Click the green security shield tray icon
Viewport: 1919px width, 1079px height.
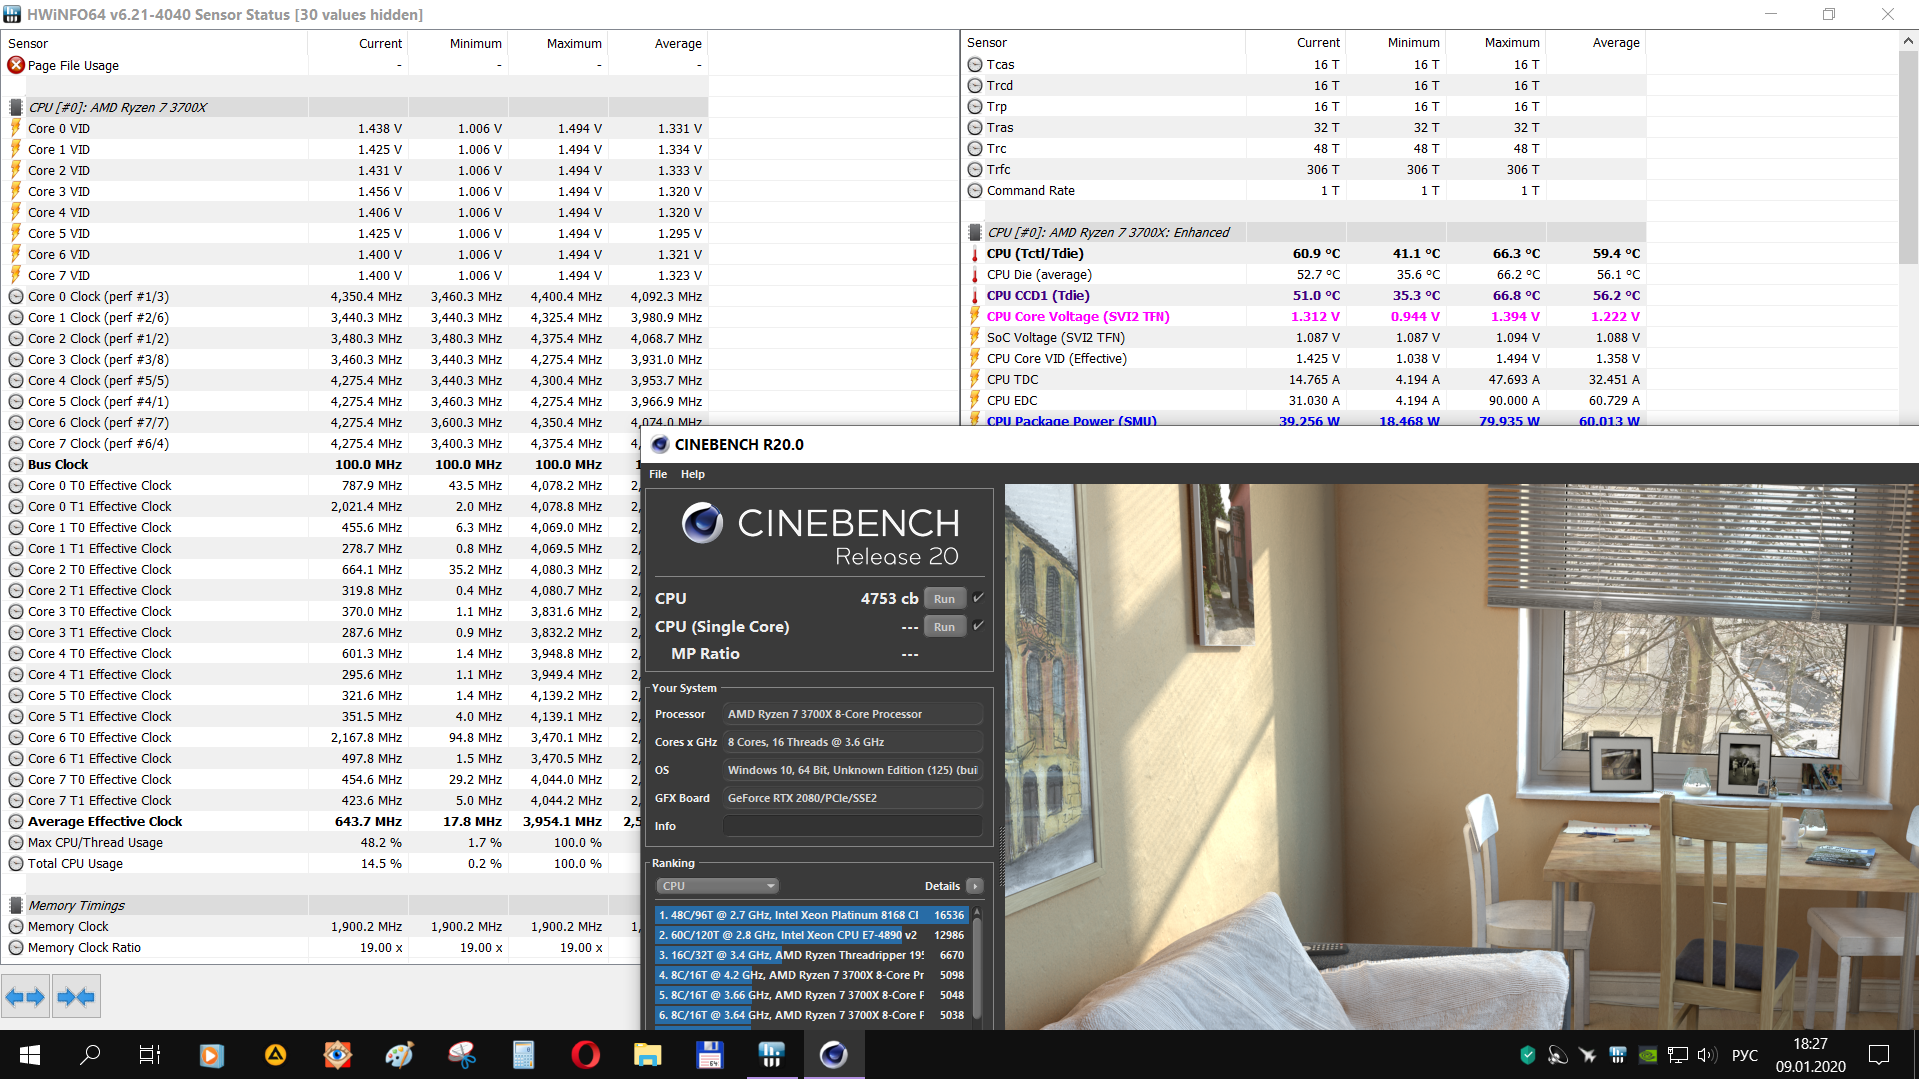click(x=1528, y=1055)
